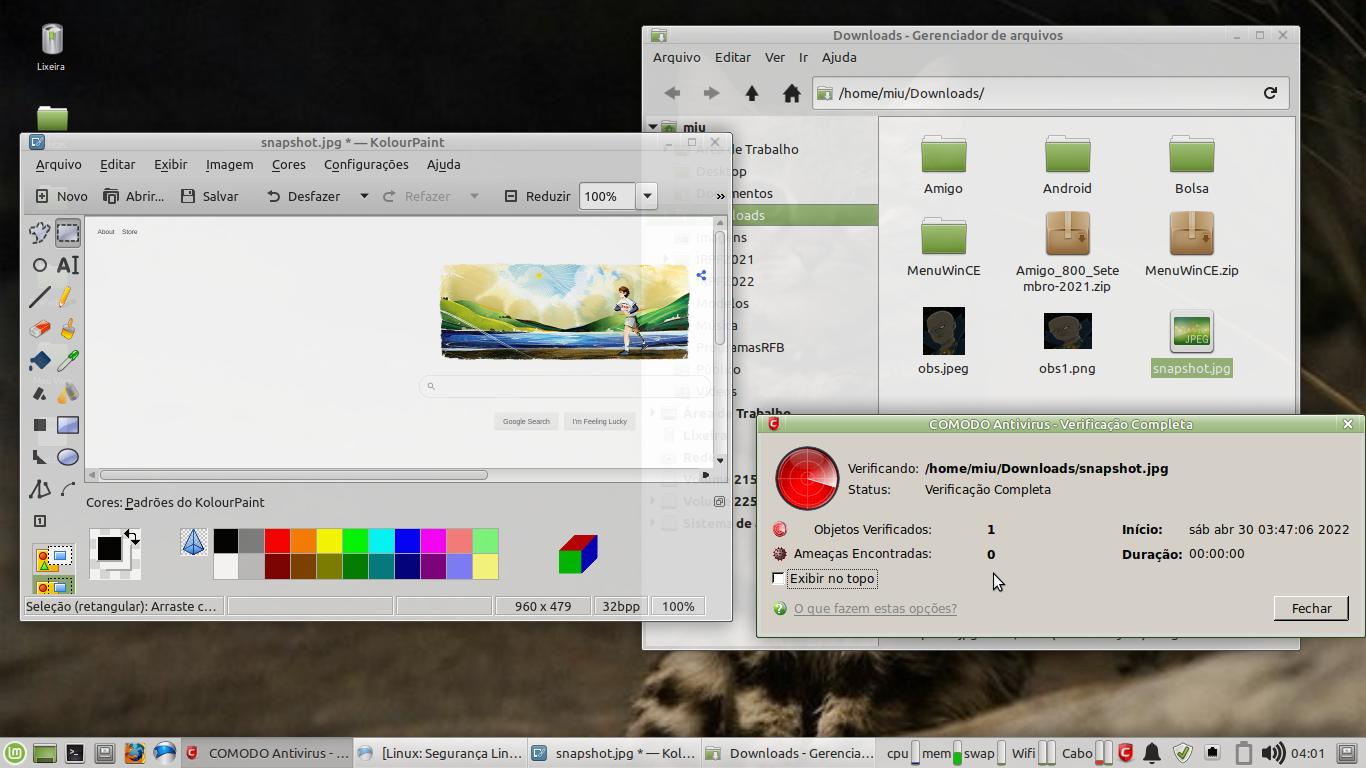1366x768 pixels.
Task: Pick the red color swatch
Action: point(277,541)
